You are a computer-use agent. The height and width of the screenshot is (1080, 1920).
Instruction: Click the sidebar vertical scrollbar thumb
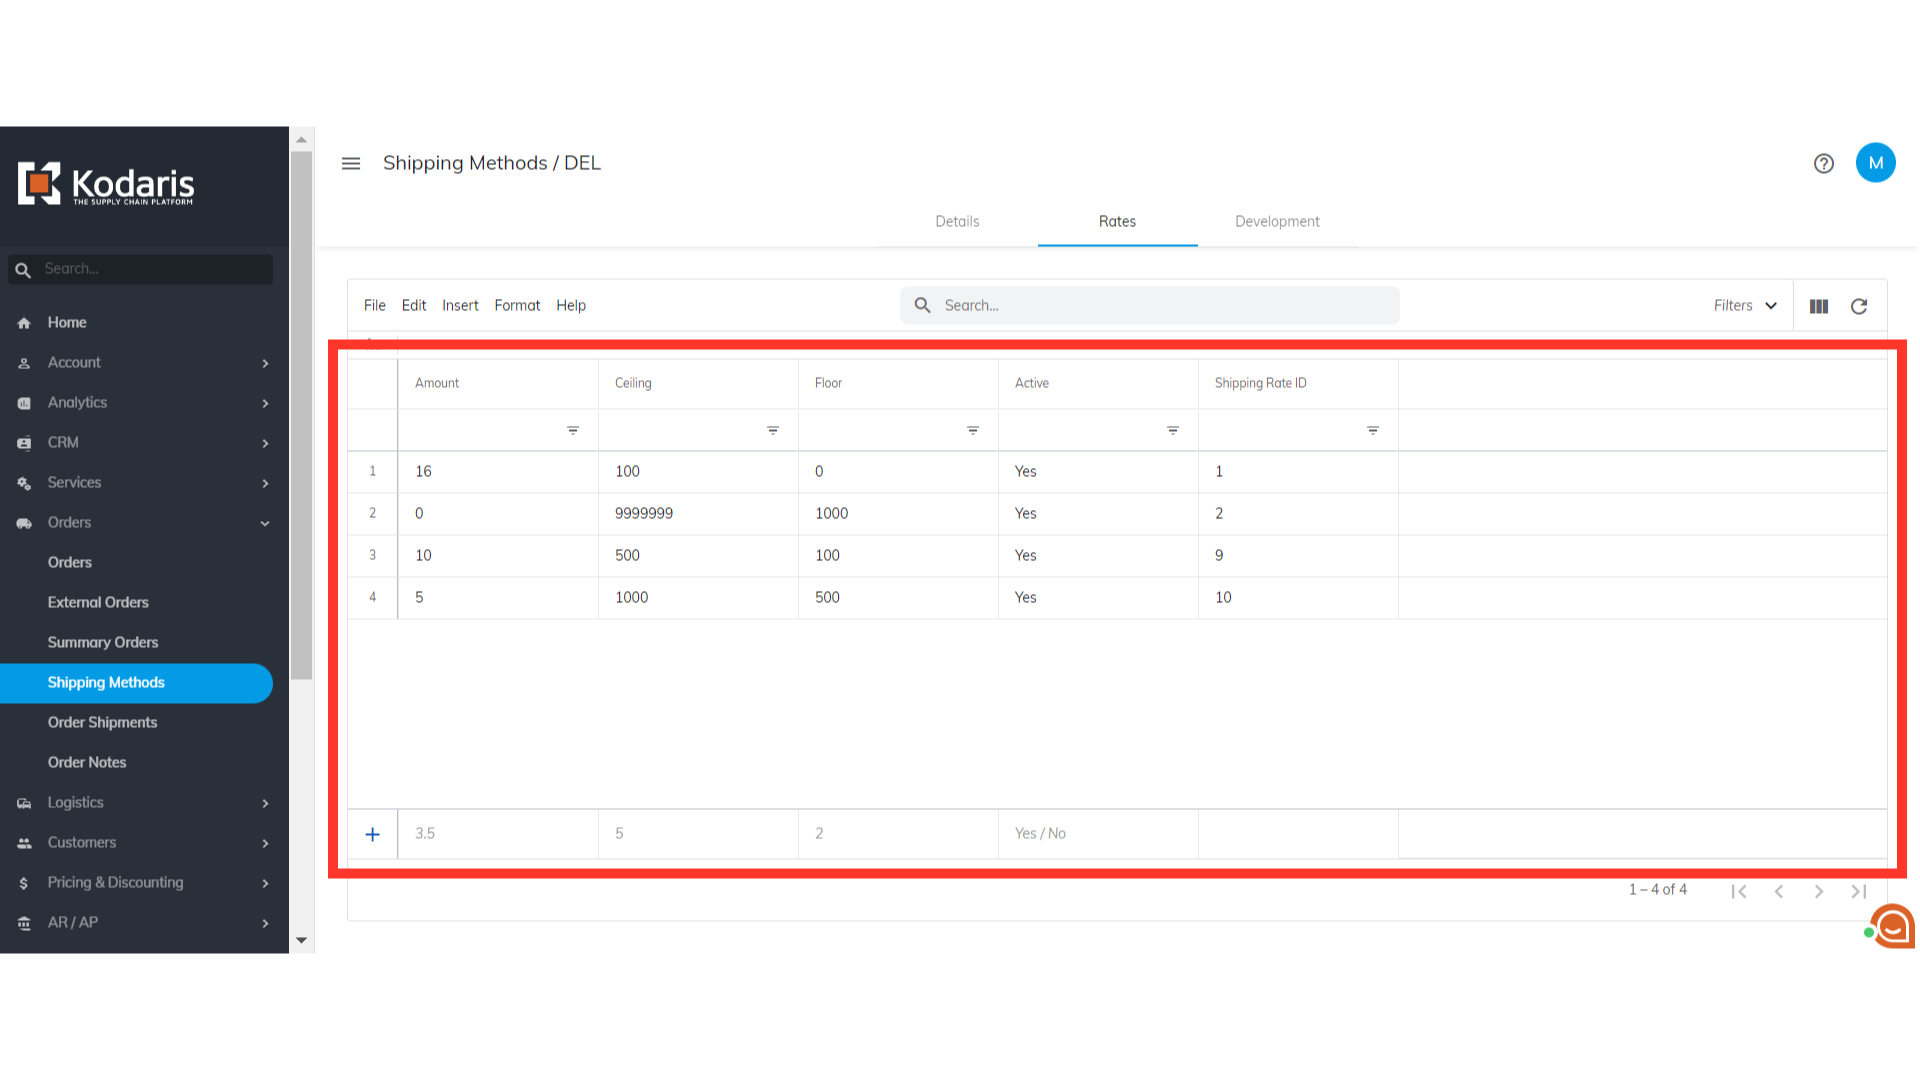tap(301, 415)
